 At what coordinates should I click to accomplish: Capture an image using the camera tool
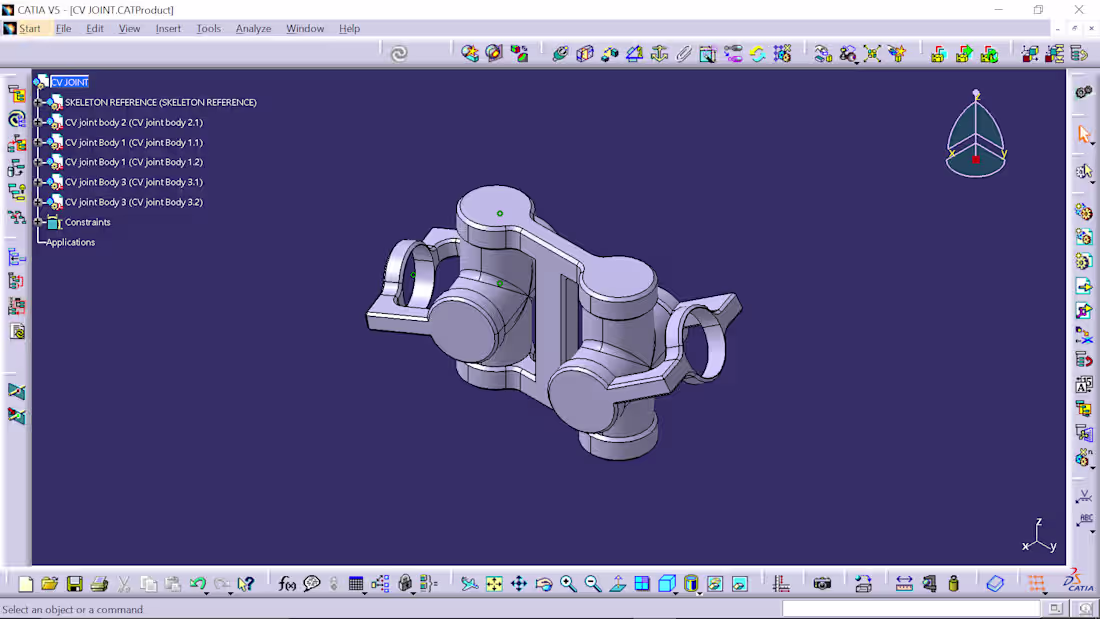(822, 582)
